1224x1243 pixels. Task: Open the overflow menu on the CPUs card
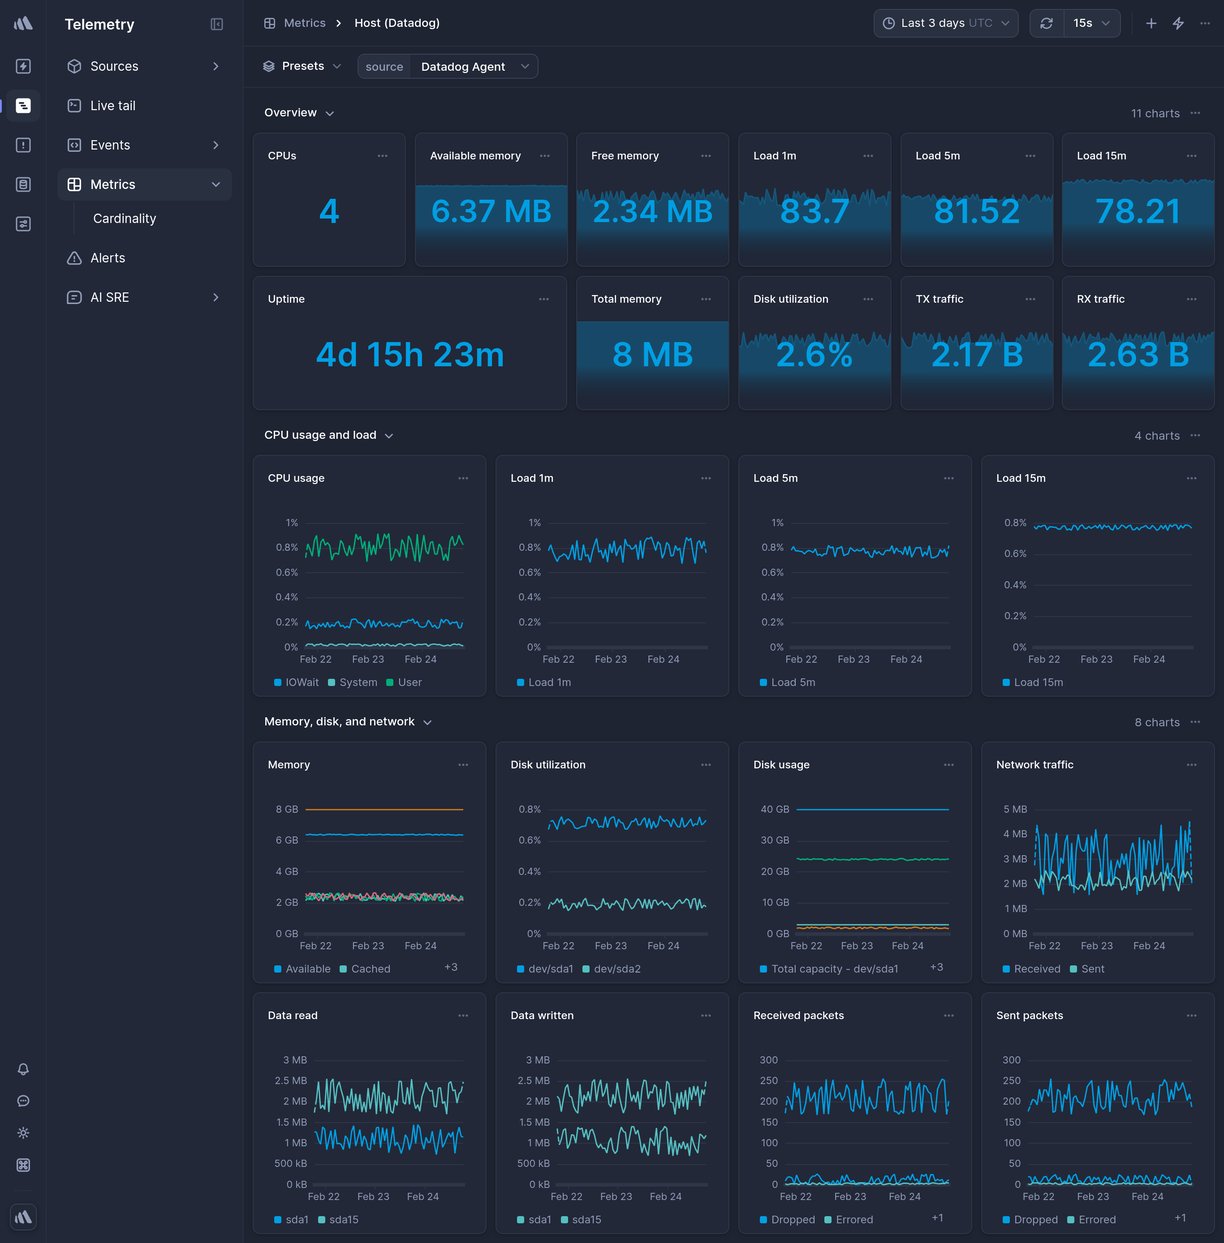[x=383, y=156]
